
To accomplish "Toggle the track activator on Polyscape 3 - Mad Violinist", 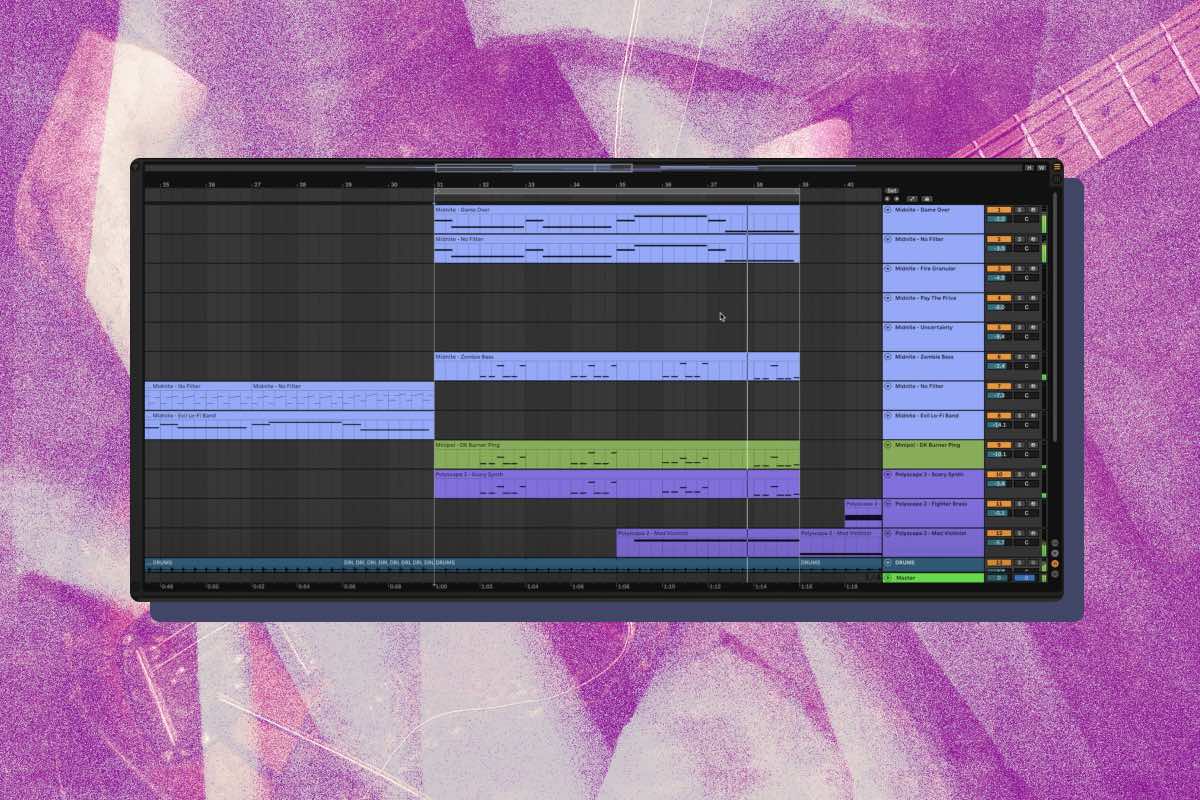I will coord(1000,532).
